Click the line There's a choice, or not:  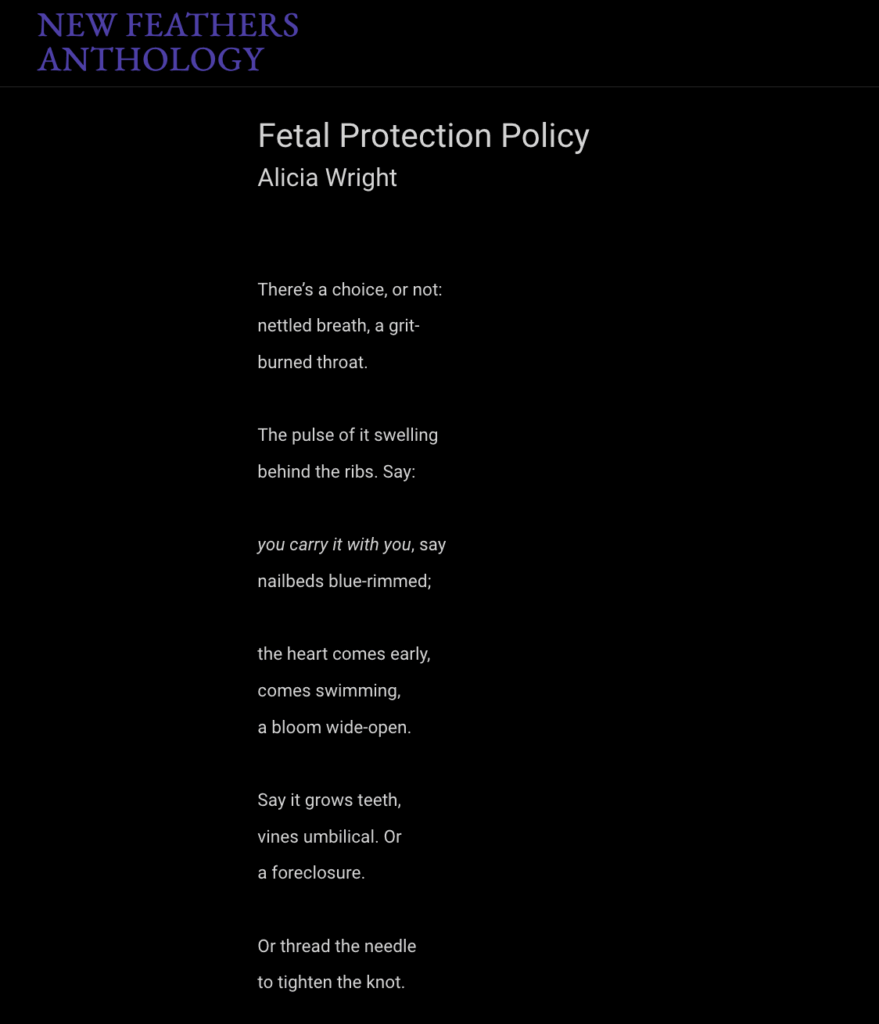[x=349, y=289]
